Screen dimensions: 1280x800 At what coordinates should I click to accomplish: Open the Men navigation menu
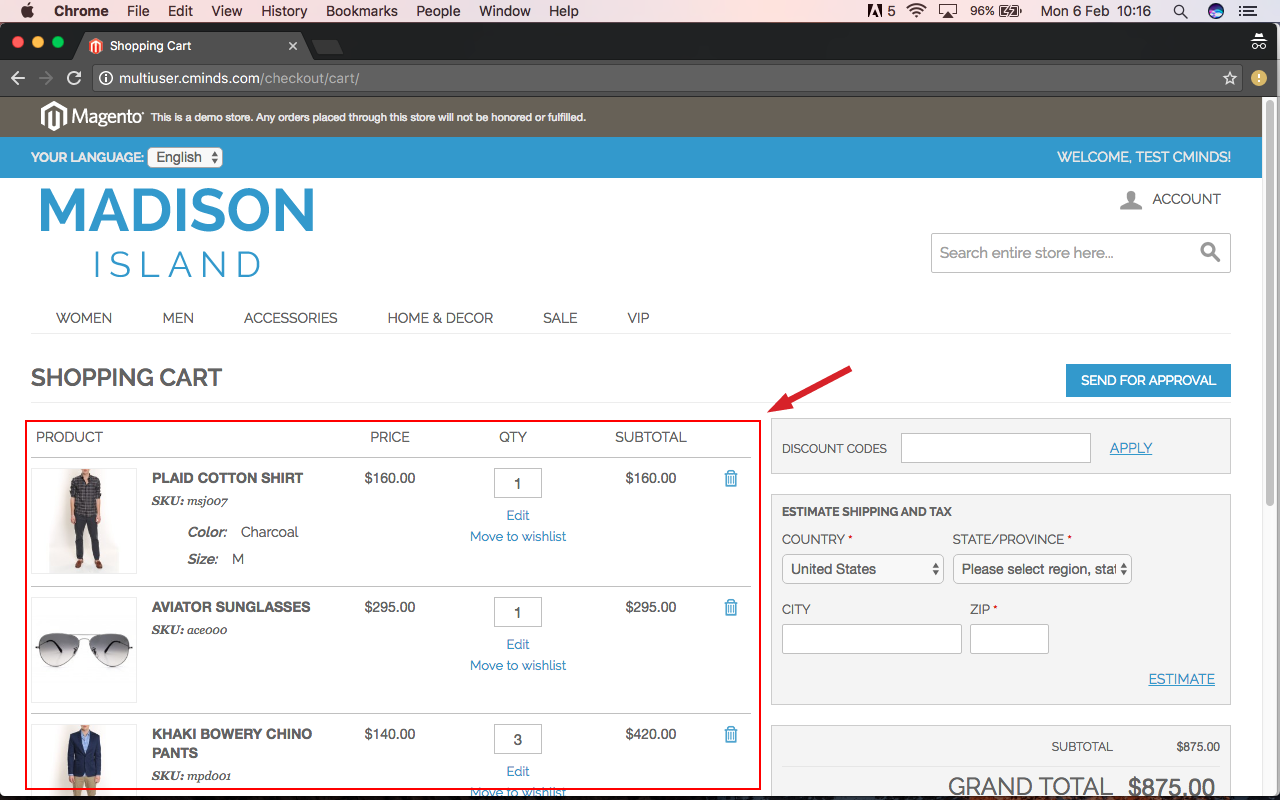click(x=178, y=318)
